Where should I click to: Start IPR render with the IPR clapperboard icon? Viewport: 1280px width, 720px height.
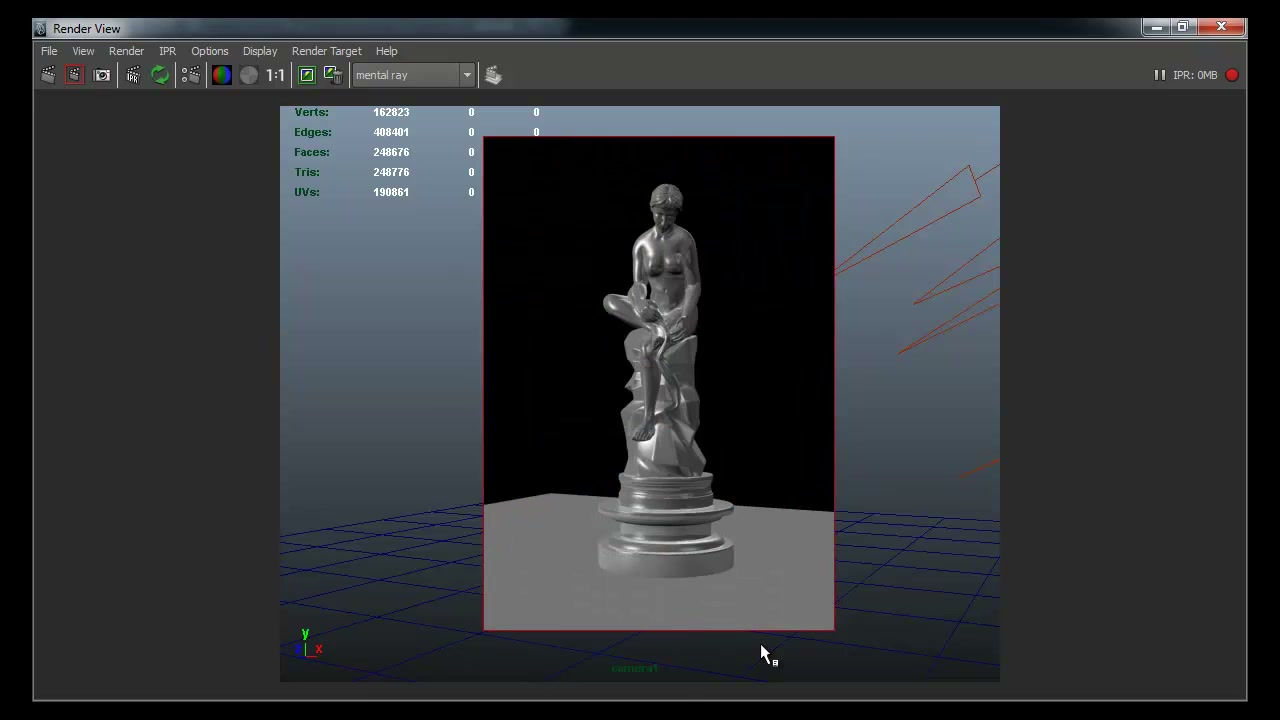point(133,75)
